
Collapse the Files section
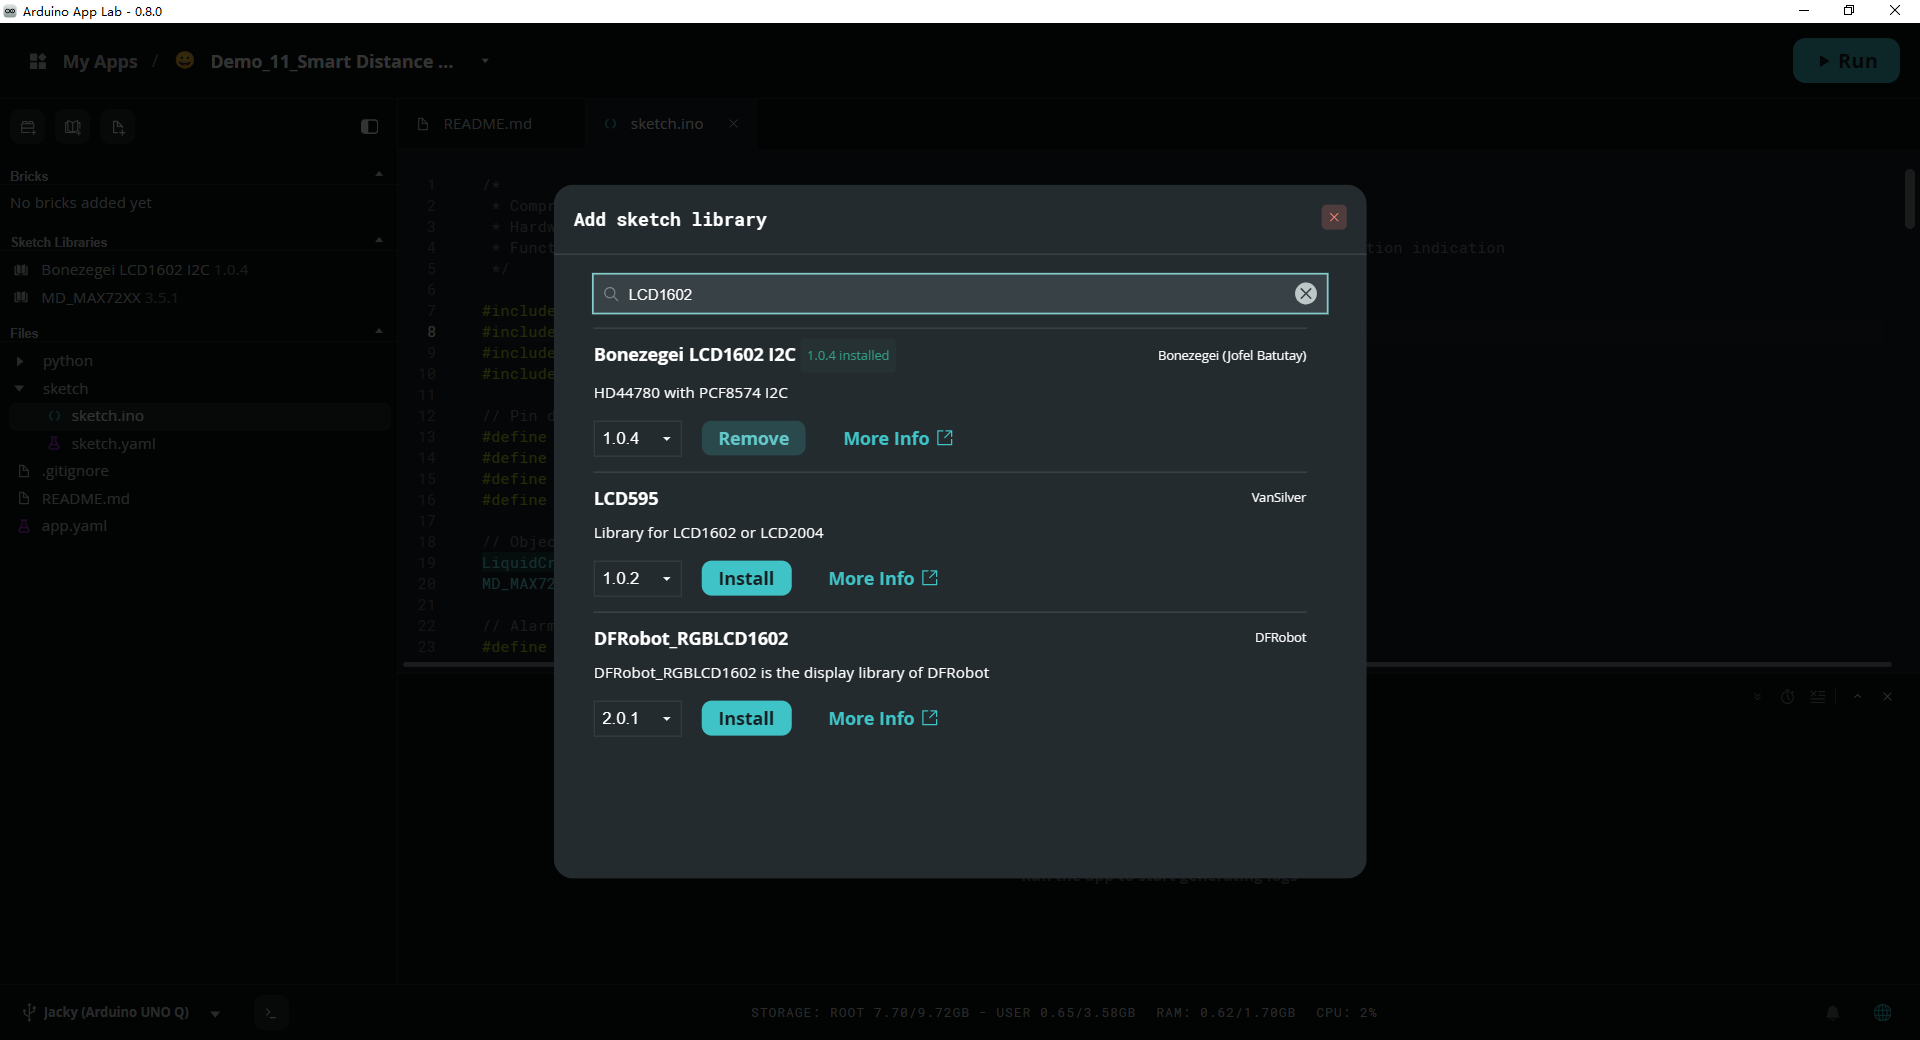pyautogui.click(x=379, y=332)
